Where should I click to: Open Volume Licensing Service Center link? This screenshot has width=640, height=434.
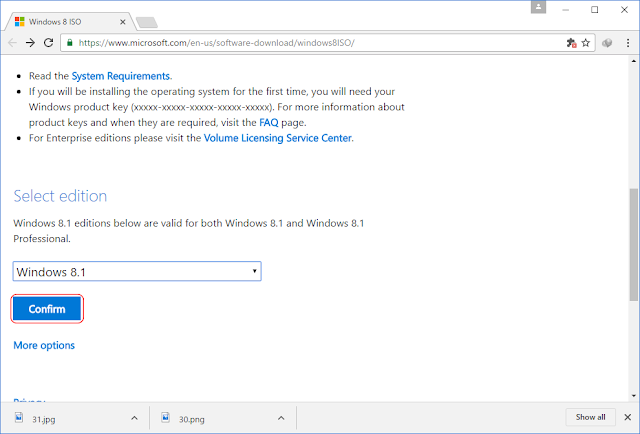pyautogui.click(x=278, y=138)
